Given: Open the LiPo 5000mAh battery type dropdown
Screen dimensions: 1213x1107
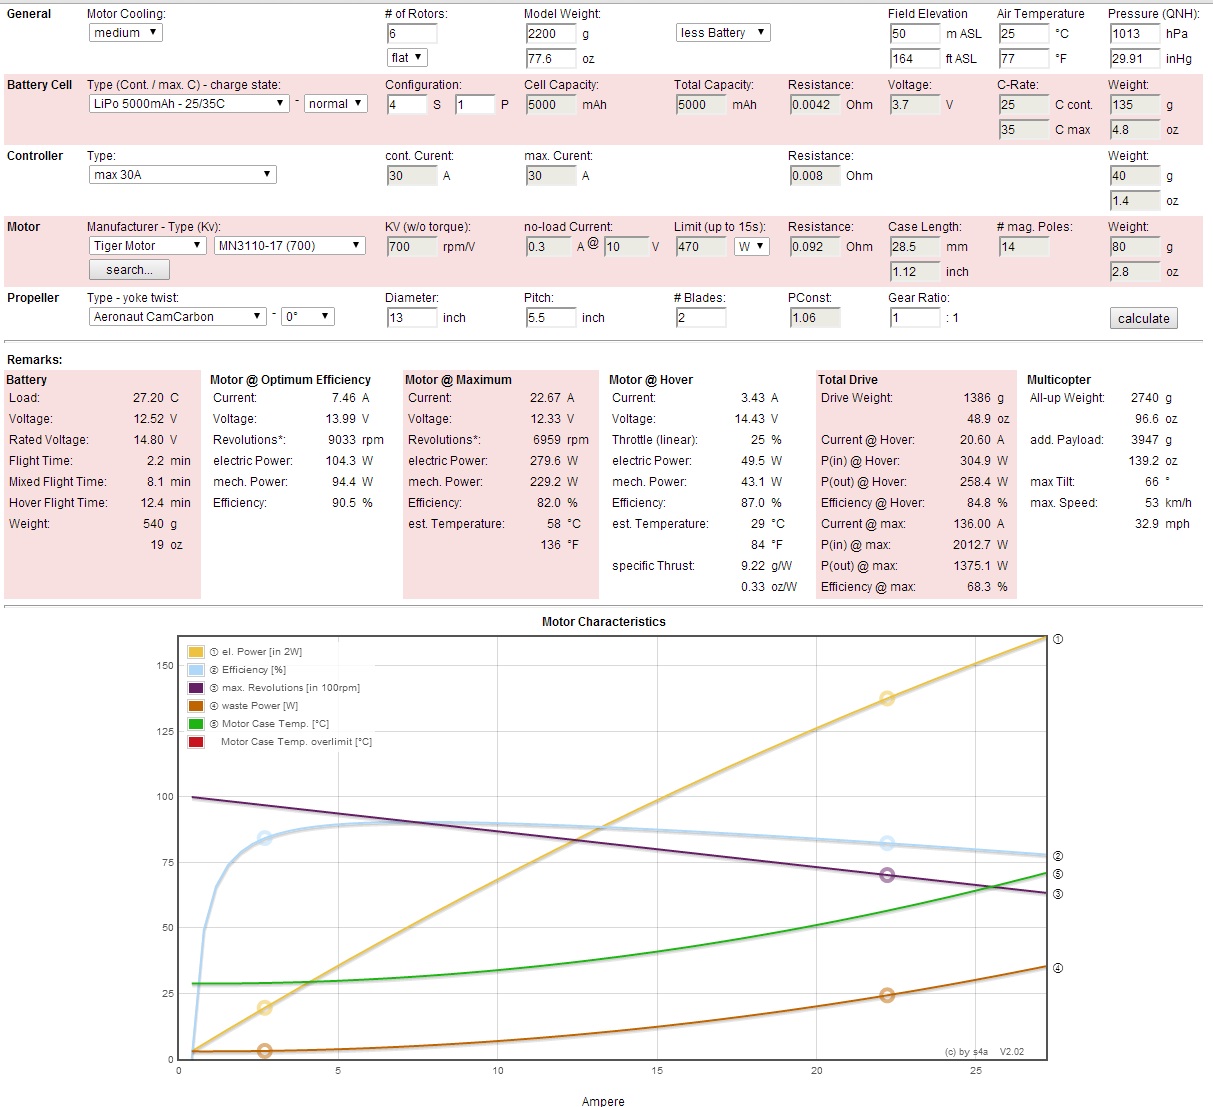Looking at the screenshot, I should pos(188,104).
